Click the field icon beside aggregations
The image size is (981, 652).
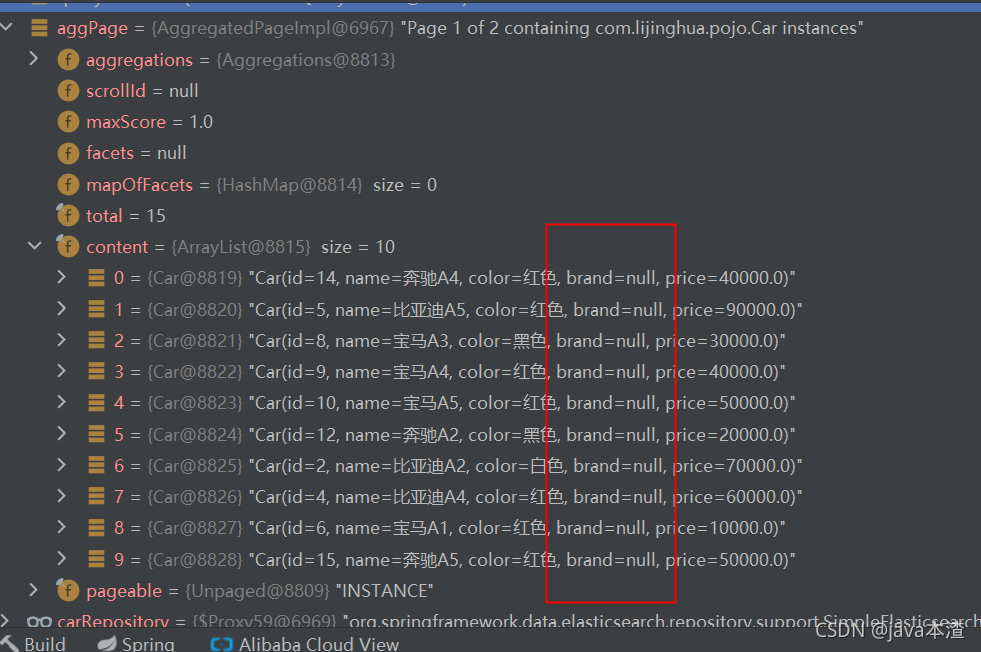click(68, 60)
